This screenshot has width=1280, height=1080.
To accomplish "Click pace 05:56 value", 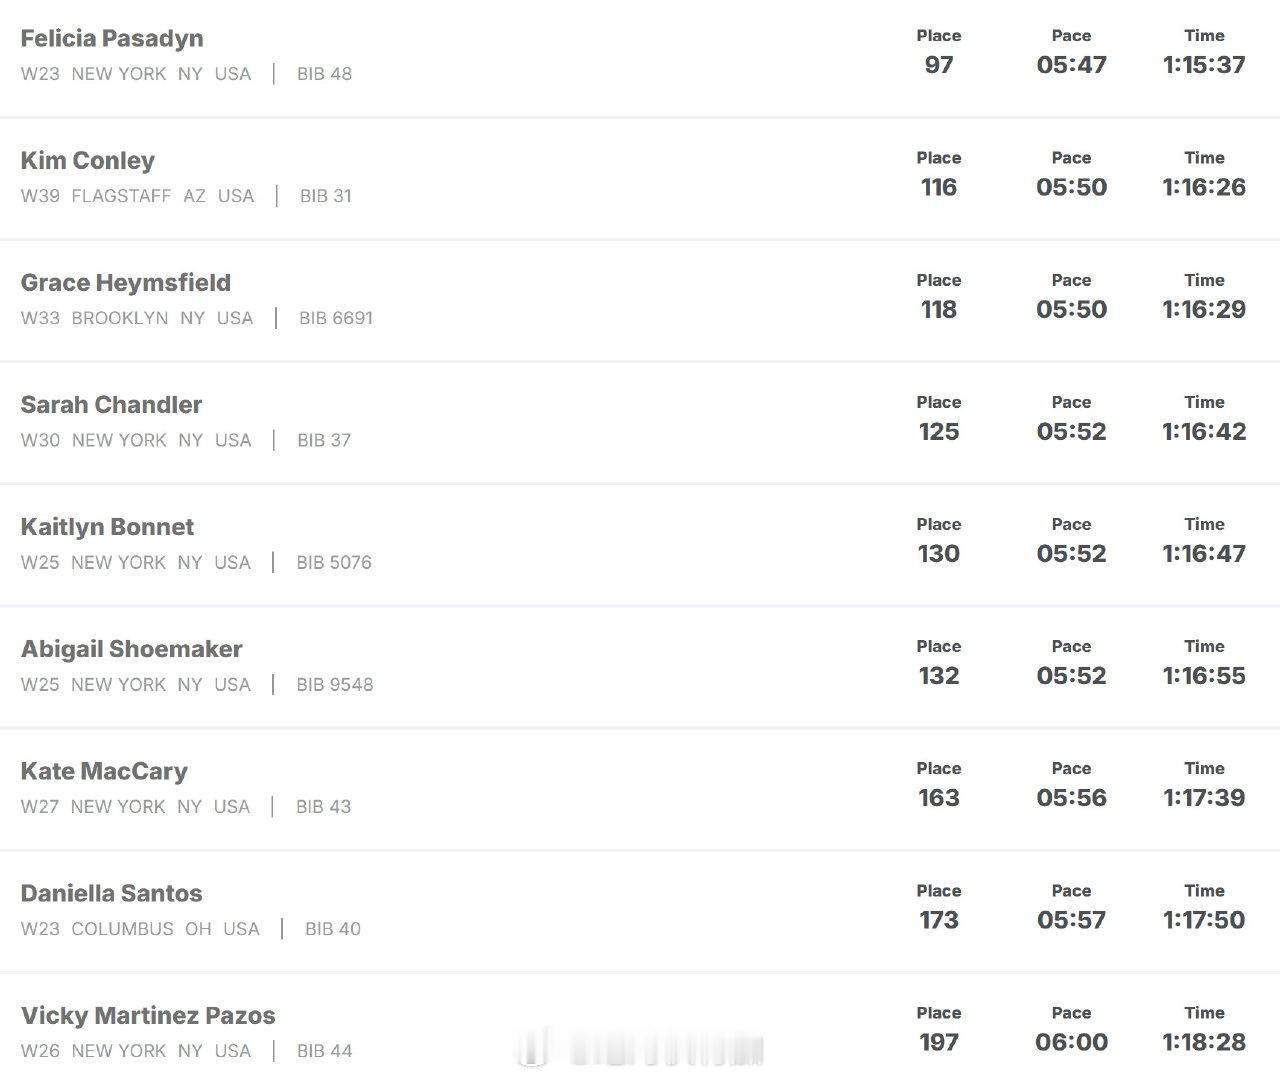I will 1071,798.
